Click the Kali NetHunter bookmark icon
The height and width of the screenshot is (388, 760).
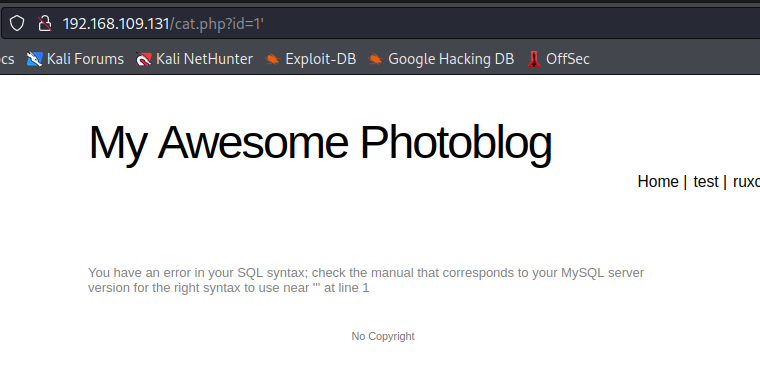143,59
